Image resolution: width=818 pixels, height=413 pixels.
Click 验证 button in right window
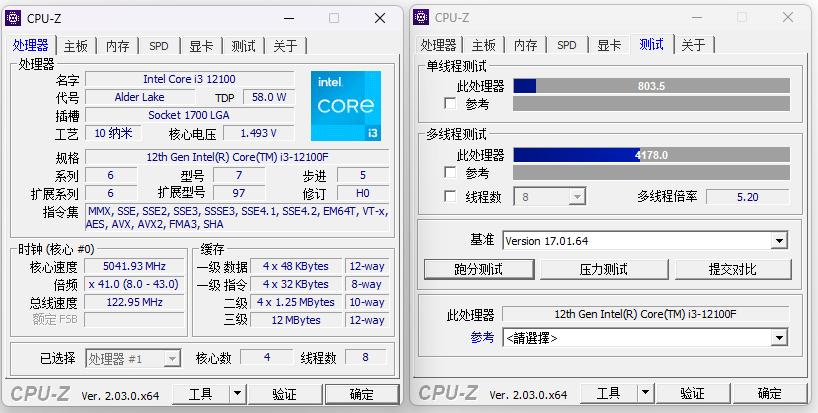(x=693, y=393)
